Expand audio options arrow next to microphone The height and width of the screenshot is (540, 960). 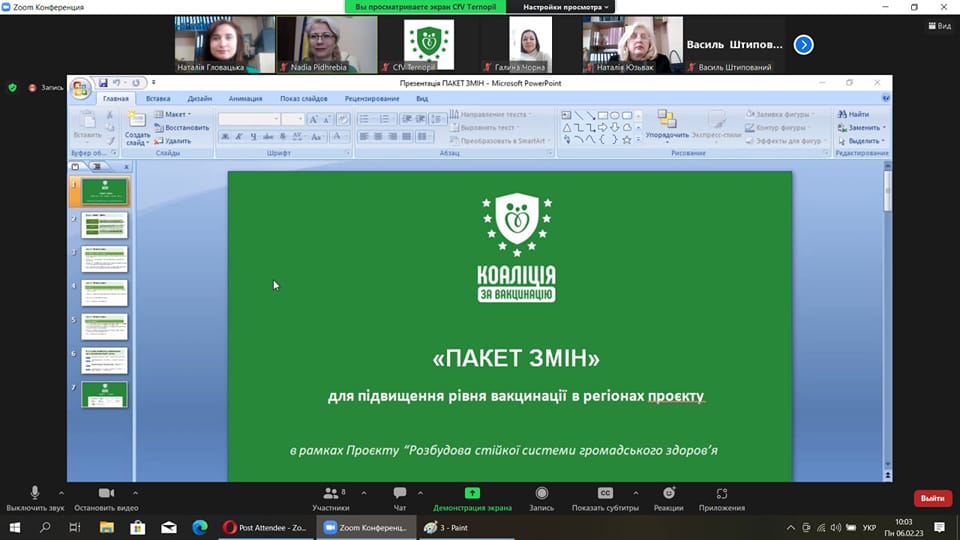61,492
